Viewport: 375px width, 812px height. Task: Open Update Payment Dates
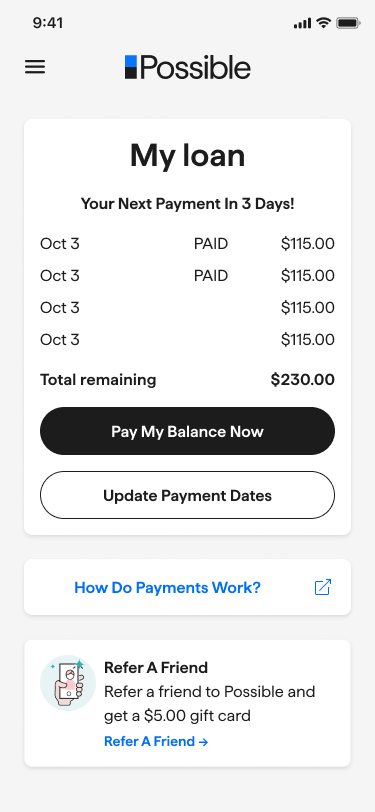[x=188, y=495]
